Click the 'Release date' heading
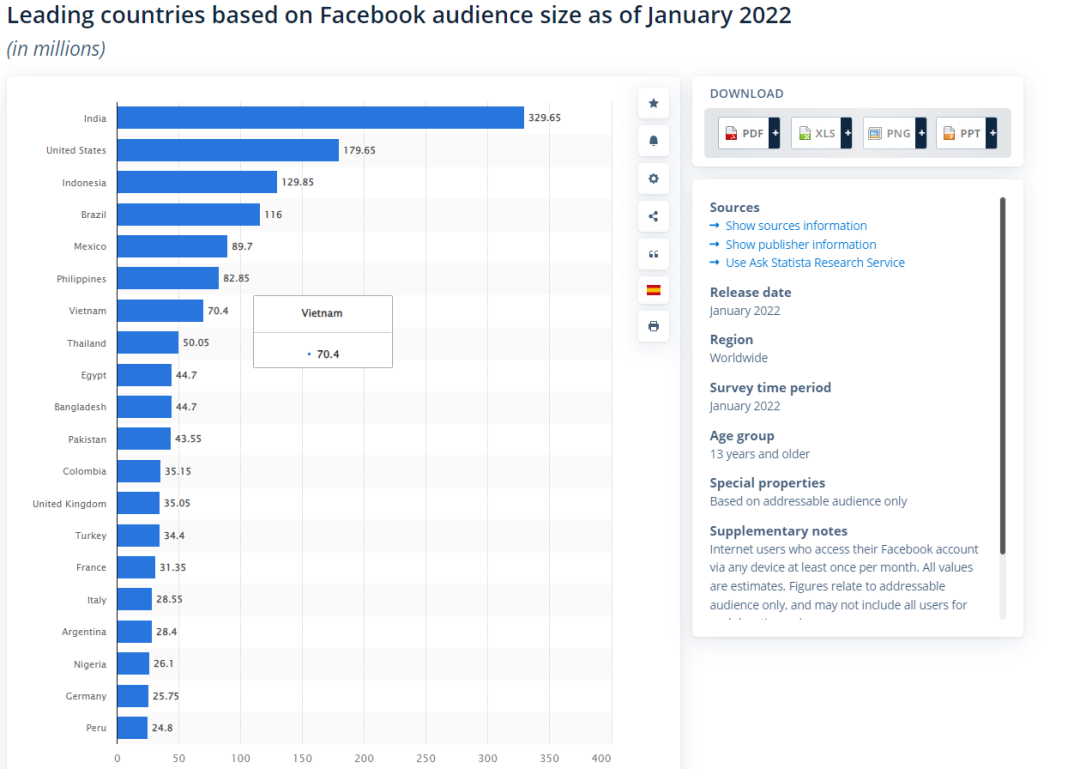The width and height of the screenshot is (1080, 769). pos(751,292)
